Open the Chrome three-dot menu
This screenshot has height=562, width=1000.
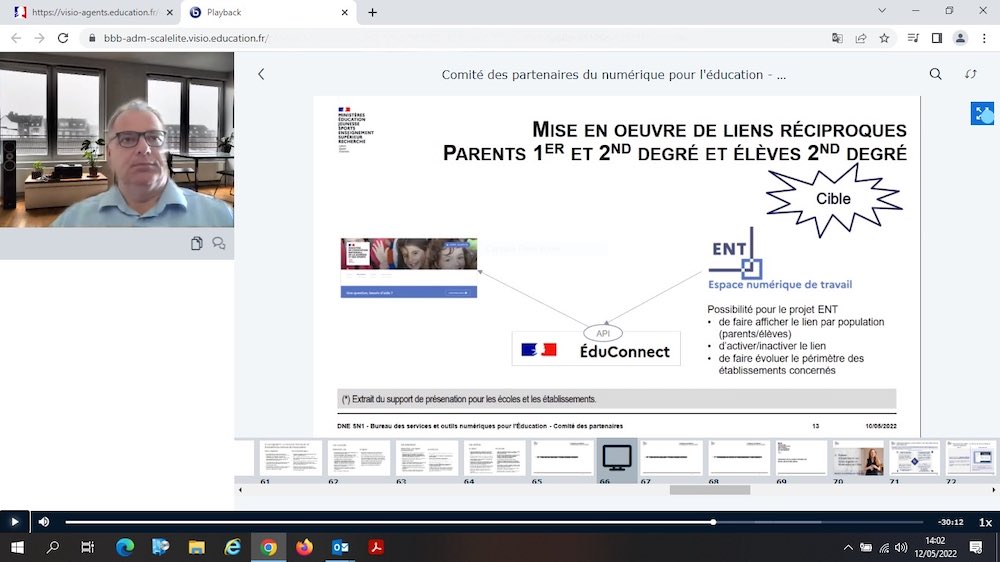[984, 38]
